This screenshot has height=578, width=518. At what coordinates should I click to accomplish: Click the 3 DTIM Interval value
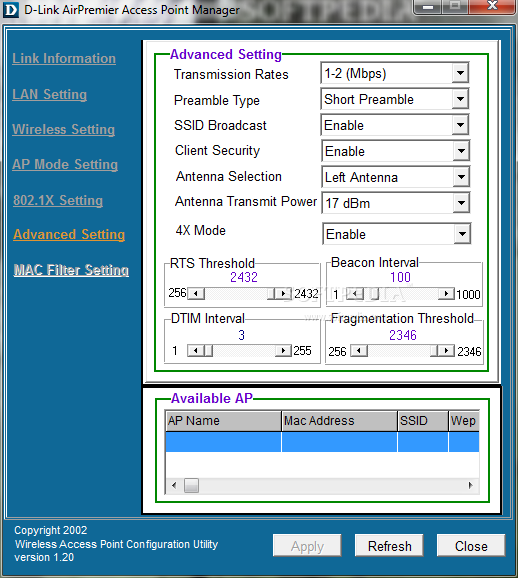pos(241,335)
